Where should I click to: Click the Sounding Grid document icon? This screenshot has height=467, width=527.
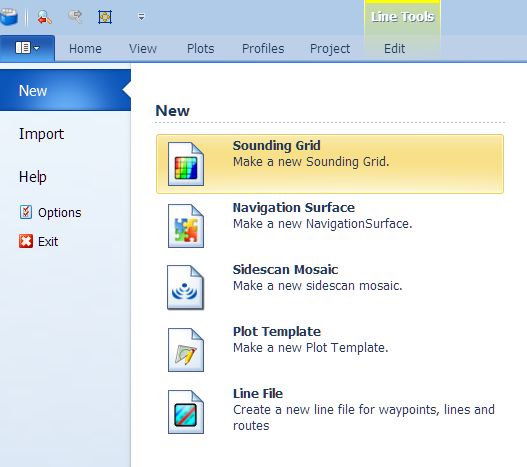(x=186, y=164)
